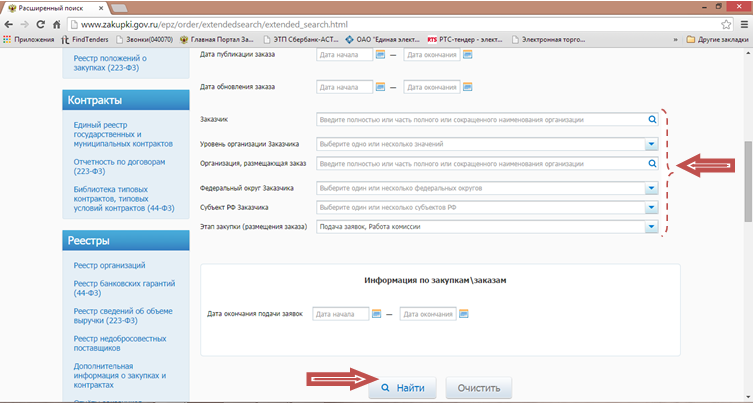
Task: Bookmark this page with the star icon
Action: coord(726,23)
